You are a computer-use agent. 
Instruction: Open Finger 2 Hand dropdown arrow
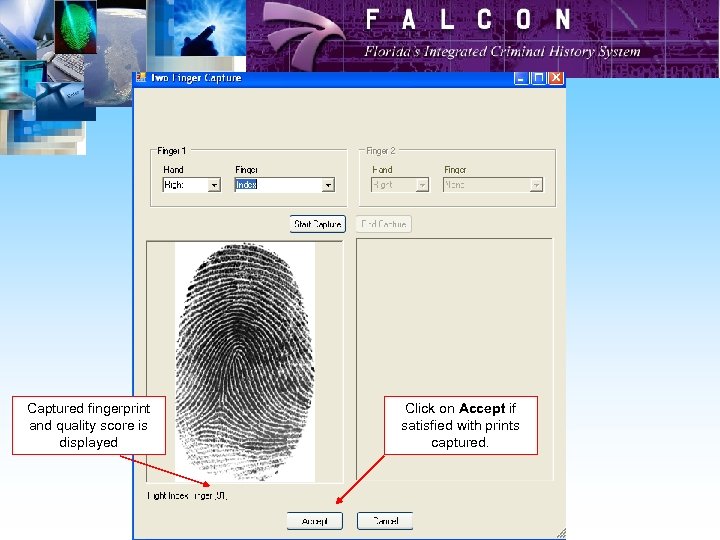[422, 185]
